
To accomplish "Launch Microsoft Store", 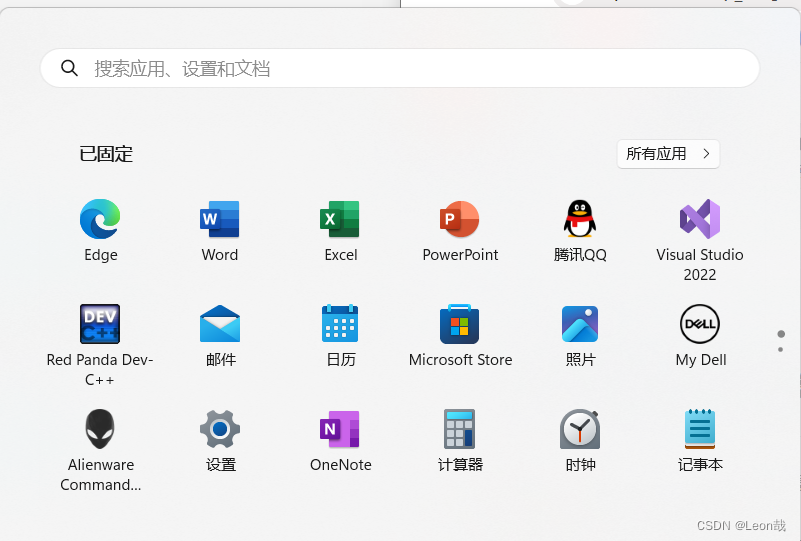I will click(460, 324).
